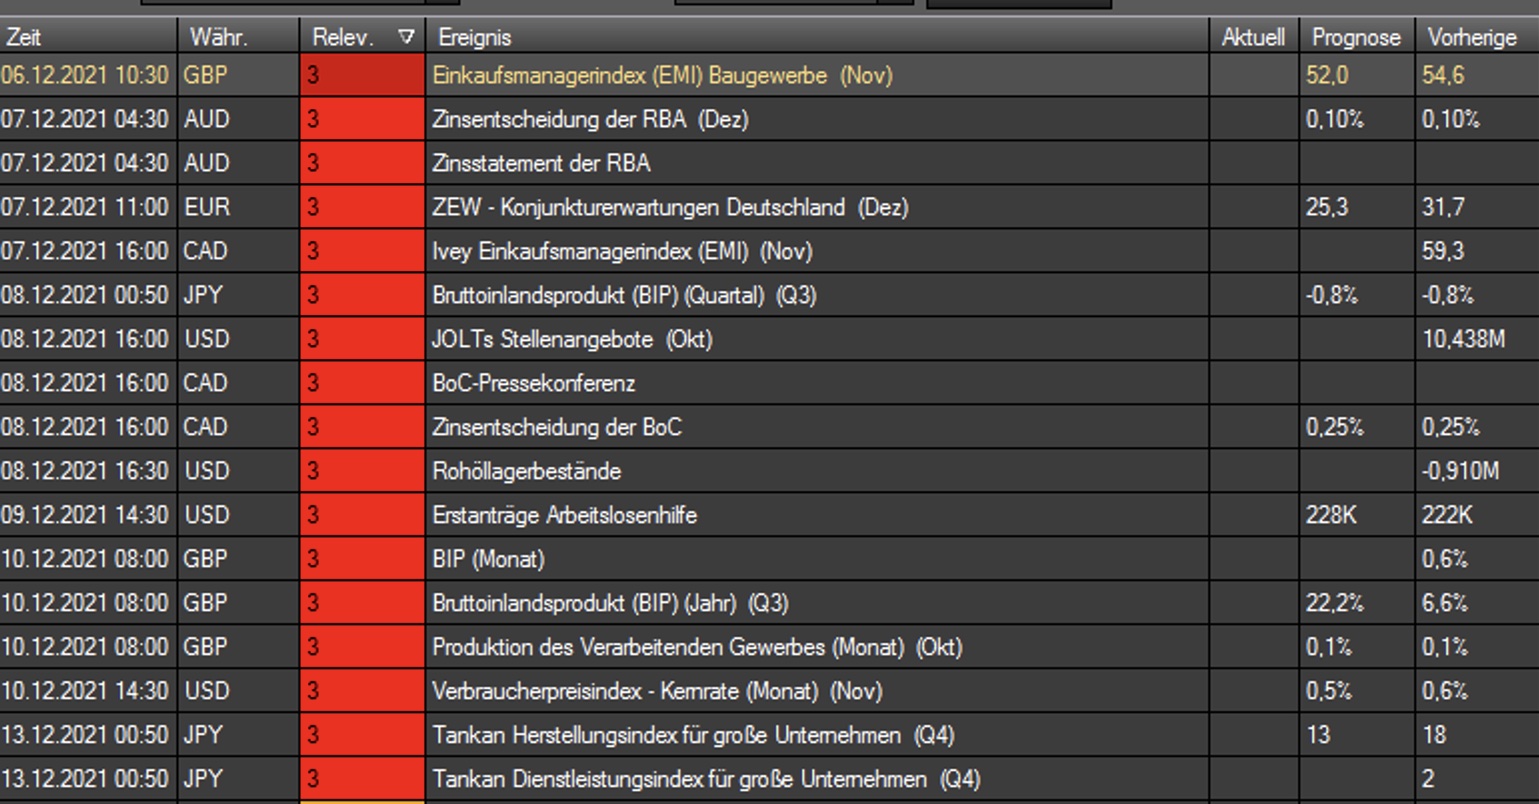Select Zinsentscheidung der BoC row
1539x804 pixels.
coord(556,428)
